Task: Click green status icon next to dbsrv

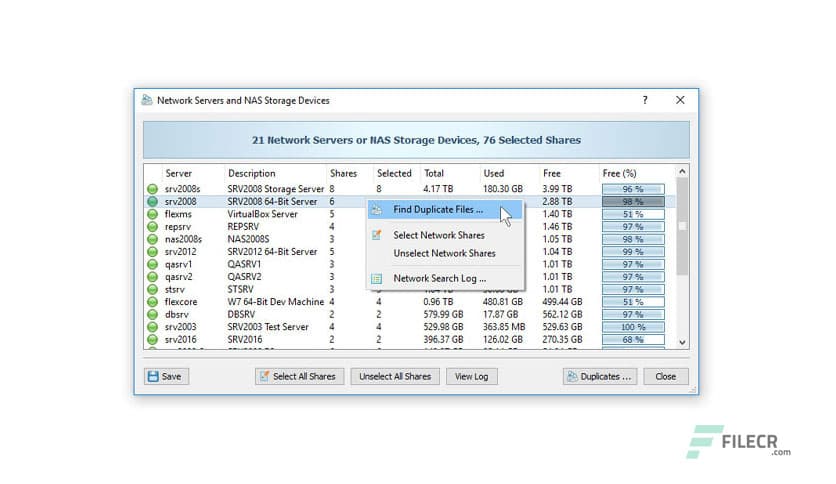Action: [x=153, y=315]
